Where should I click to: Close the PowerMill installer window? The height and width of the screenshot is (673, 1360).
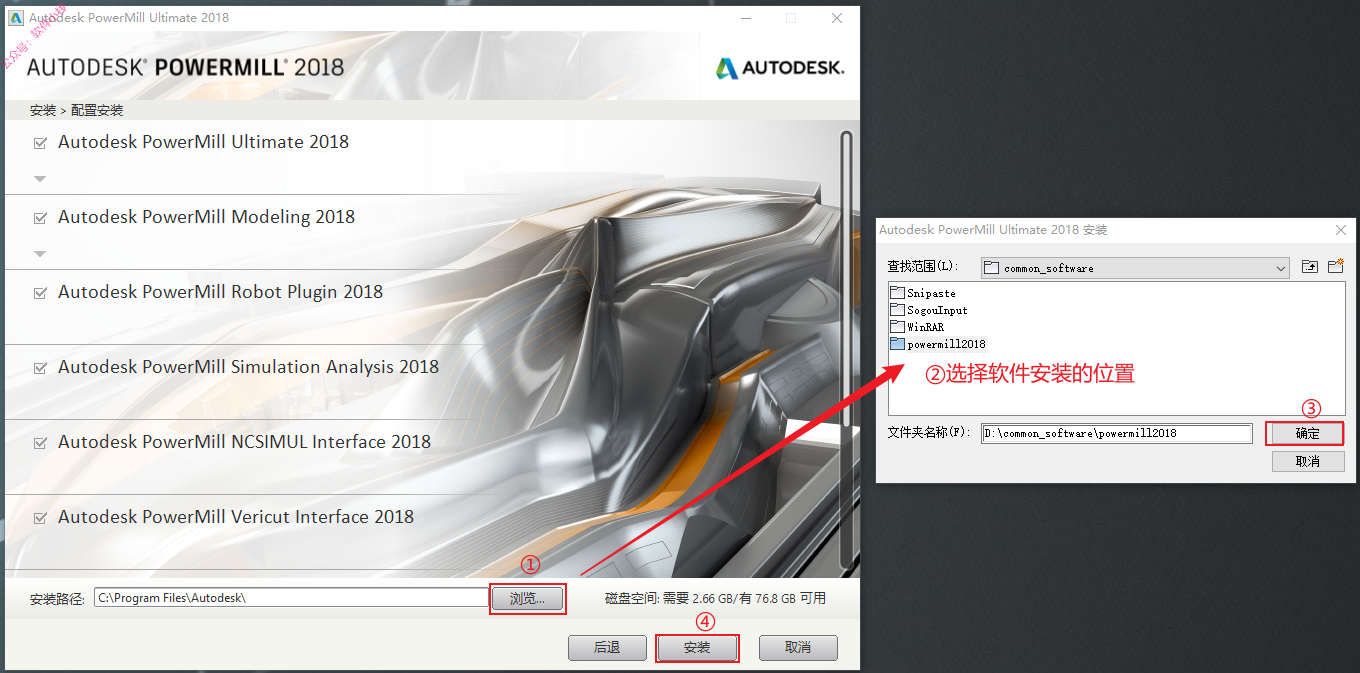tap(837, 17)
